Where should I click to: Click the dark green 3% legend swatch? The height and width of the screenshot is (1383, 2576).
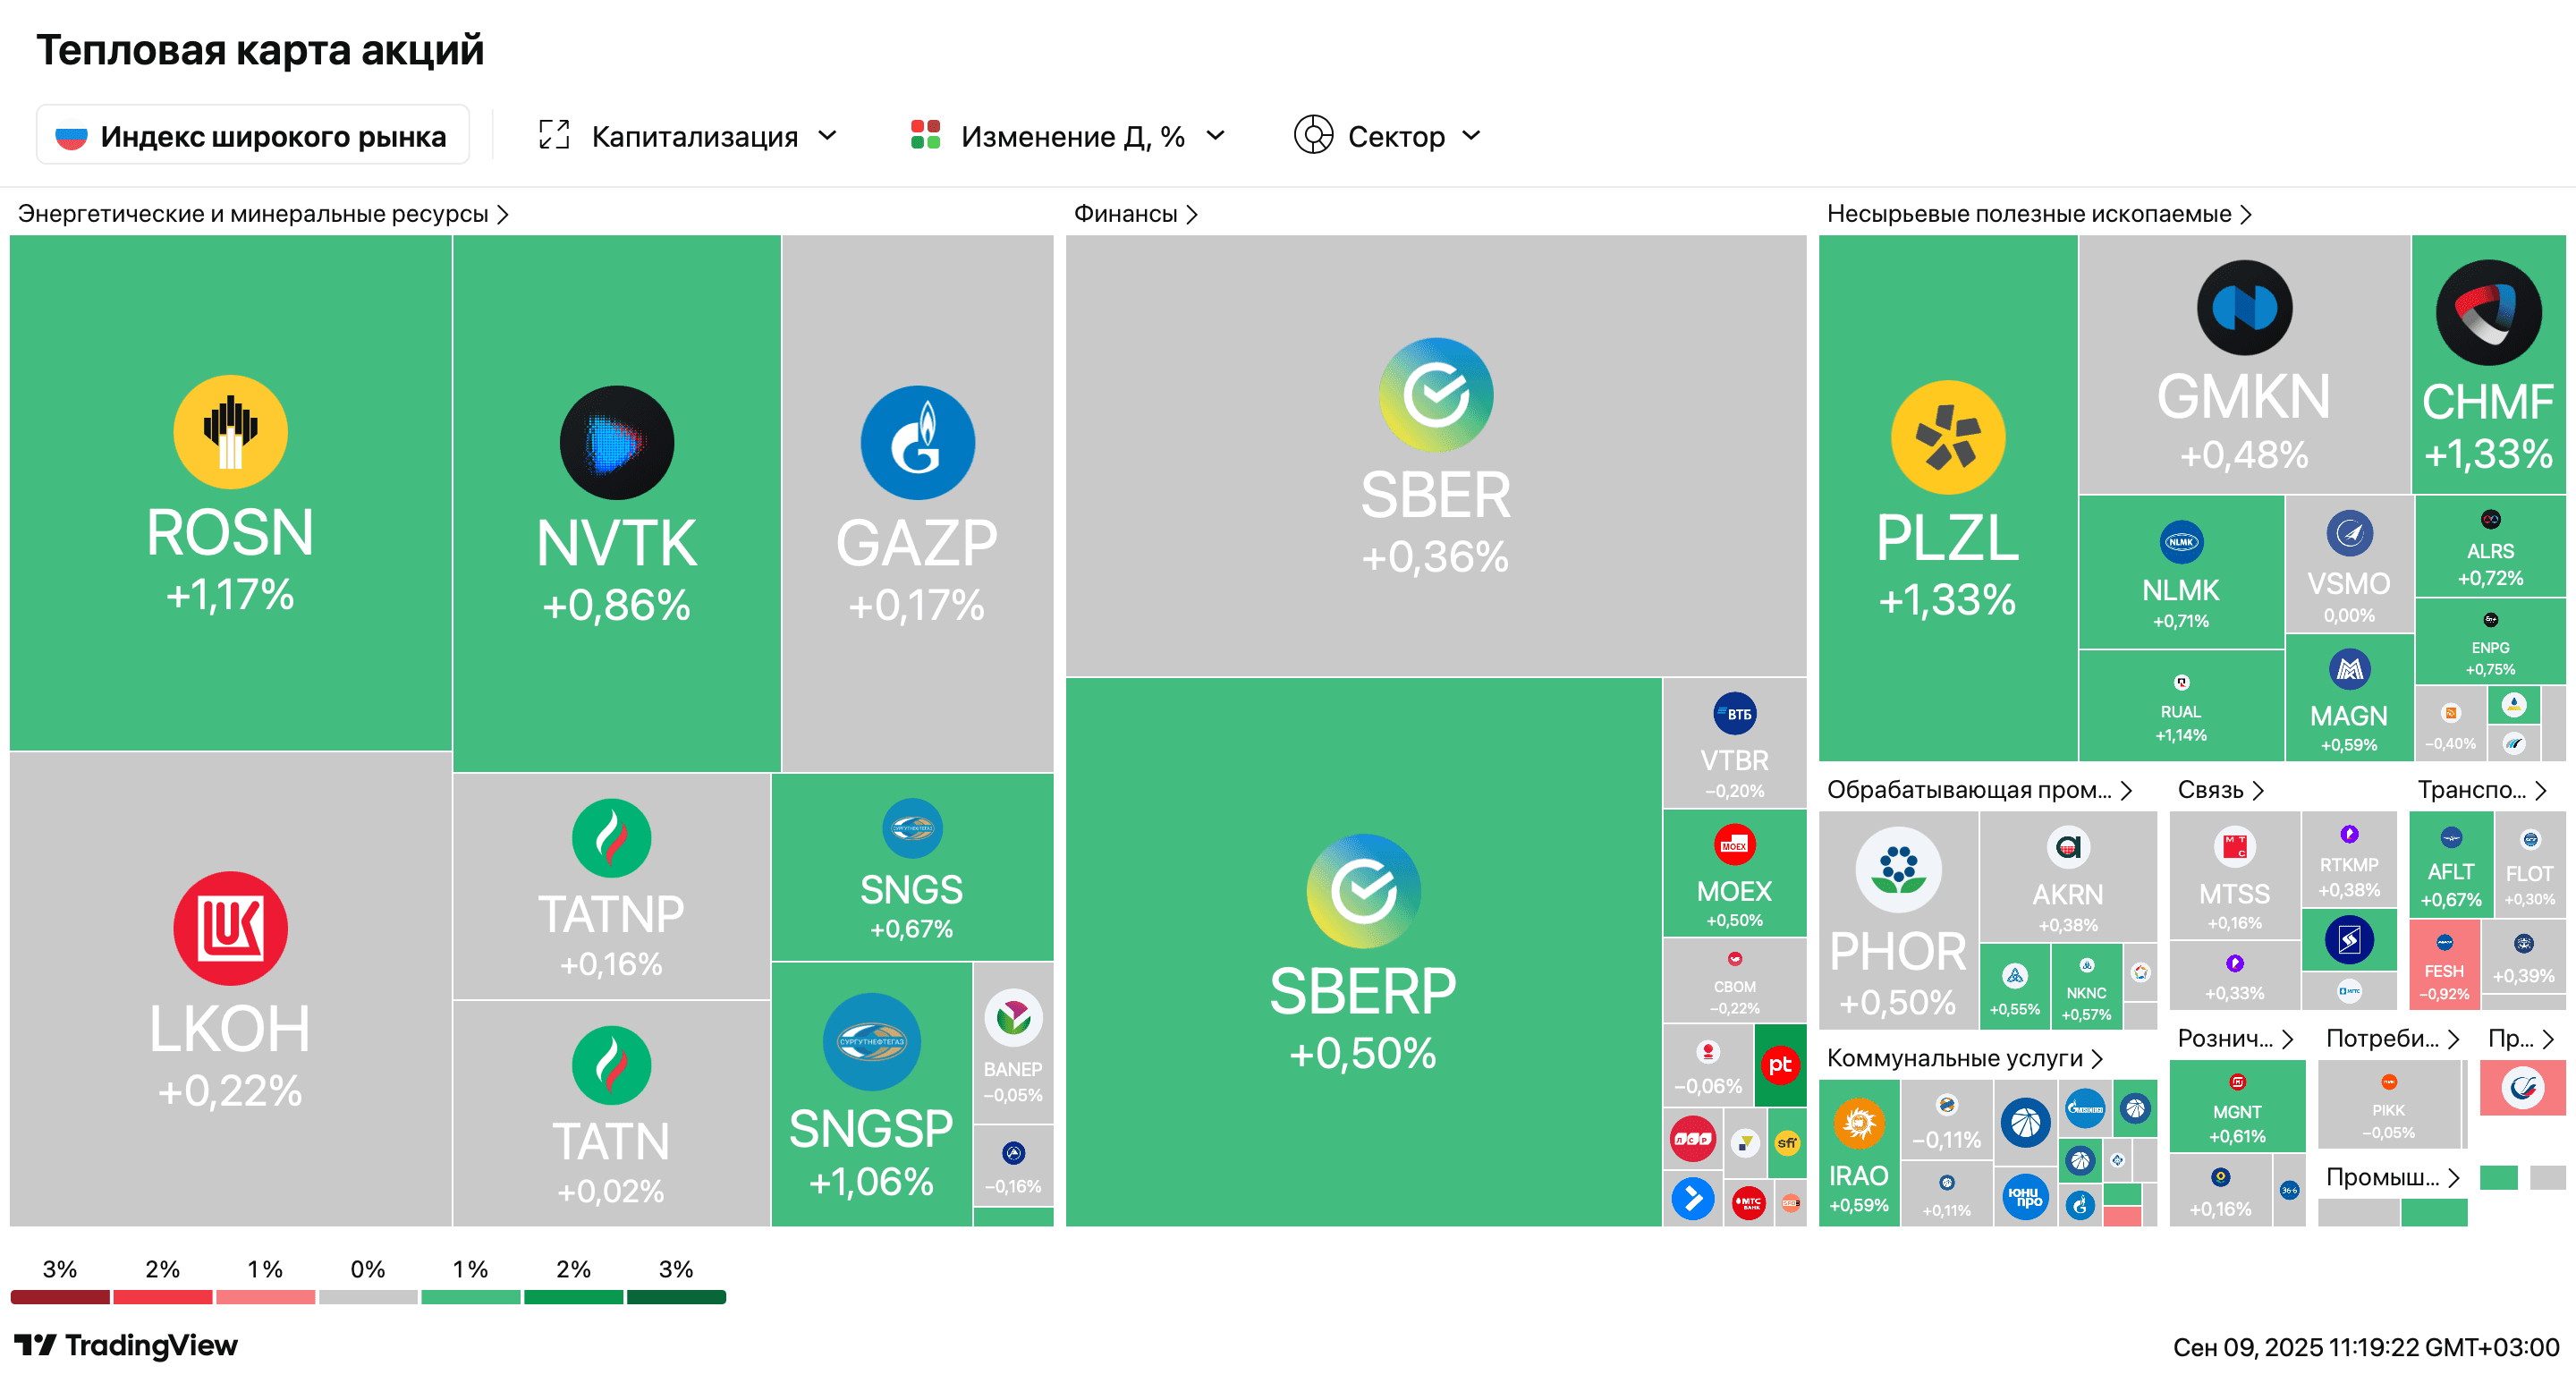pos(676,1297)
